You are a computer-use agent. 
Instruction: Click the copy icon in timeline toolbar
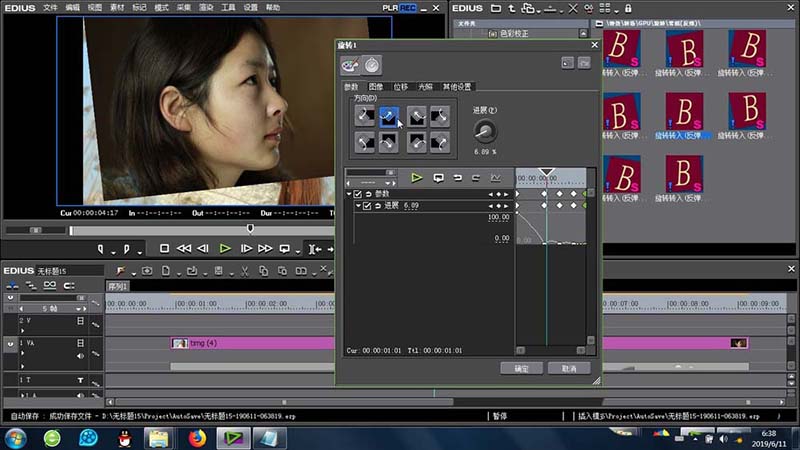point(263,271)
